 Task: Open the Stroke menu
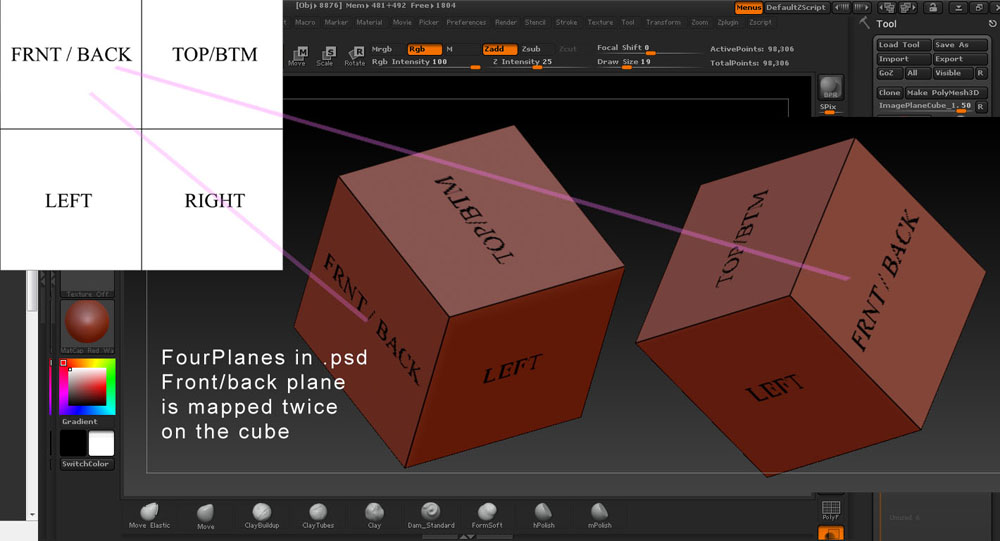point(566,22)
